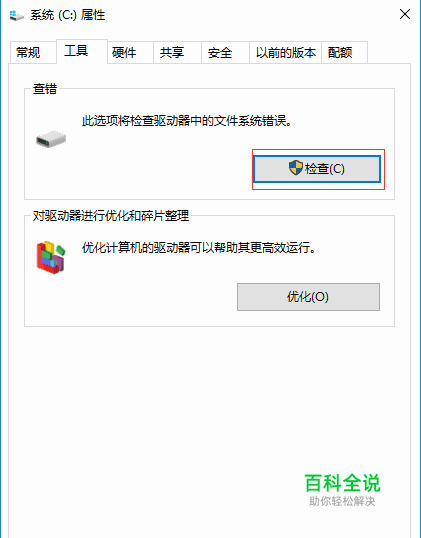Open the 以前的版本 tab
Viewport: 421px width, 538px height.
click(x=285, y=52)
